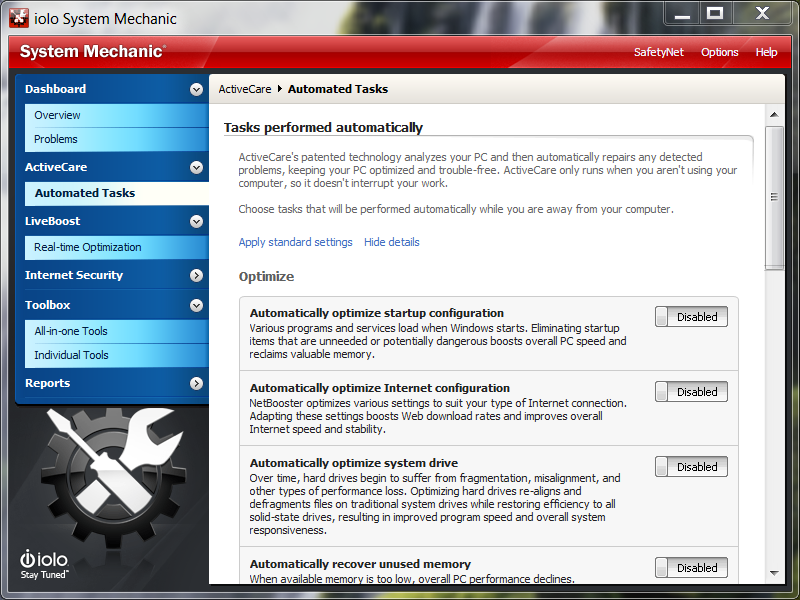Open SafetyNet from the top bar
Viewport: 800px width, 600px height.
659,52
